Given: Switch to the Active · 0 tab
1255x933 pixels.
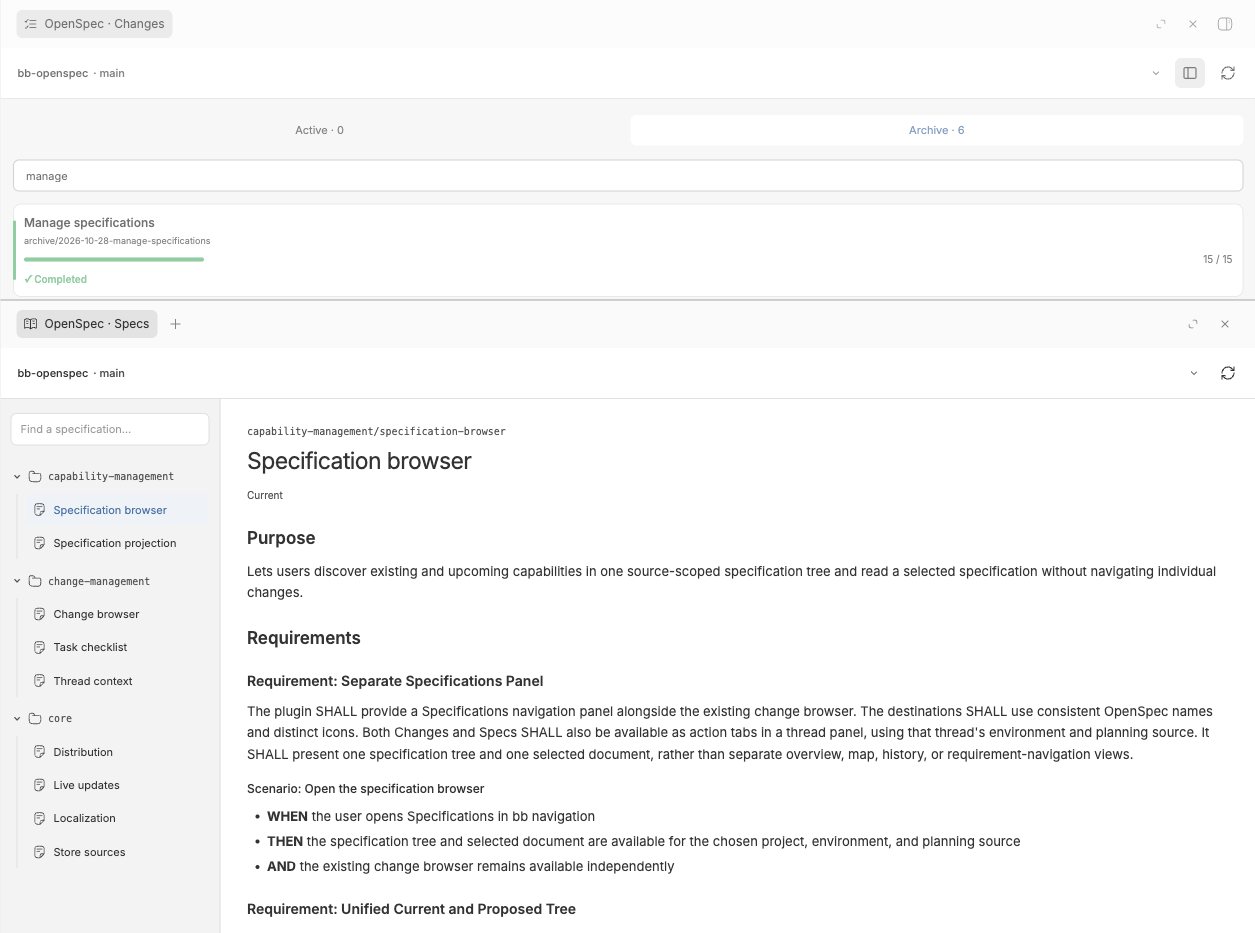Looking at the screenshot, I should [319, 130].
